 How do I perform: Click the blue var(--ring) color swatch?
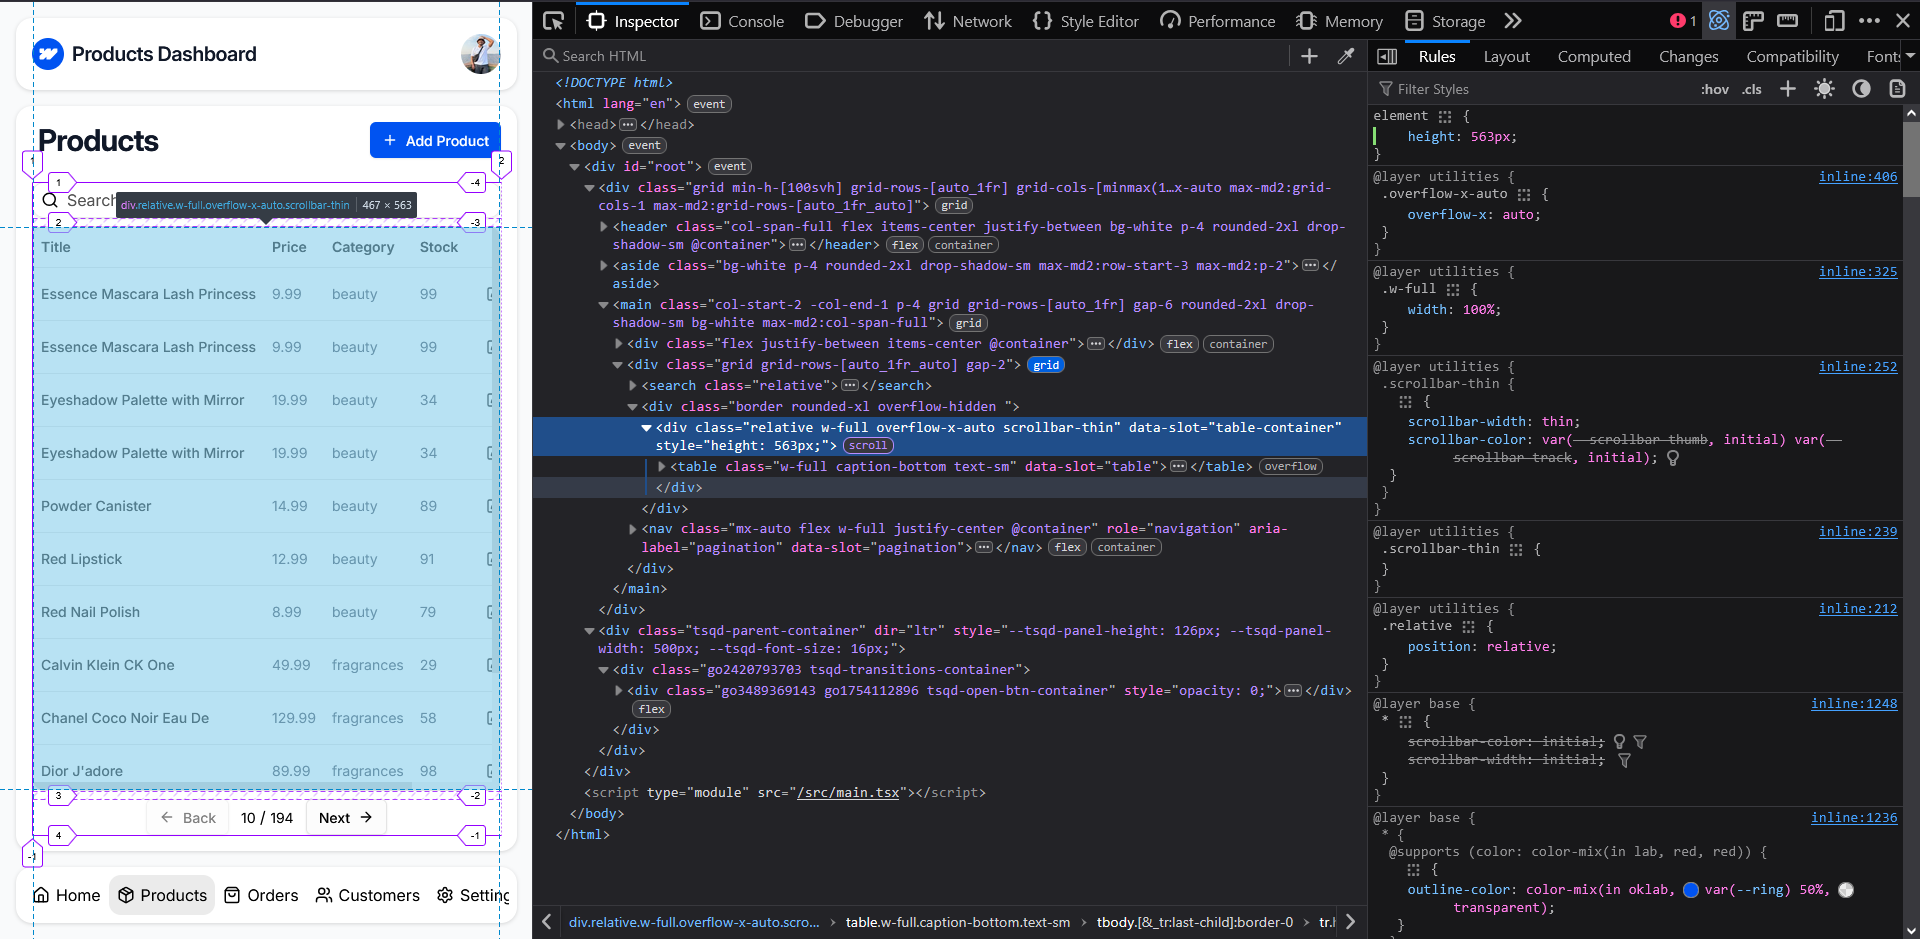click(x=1691, y=890)
